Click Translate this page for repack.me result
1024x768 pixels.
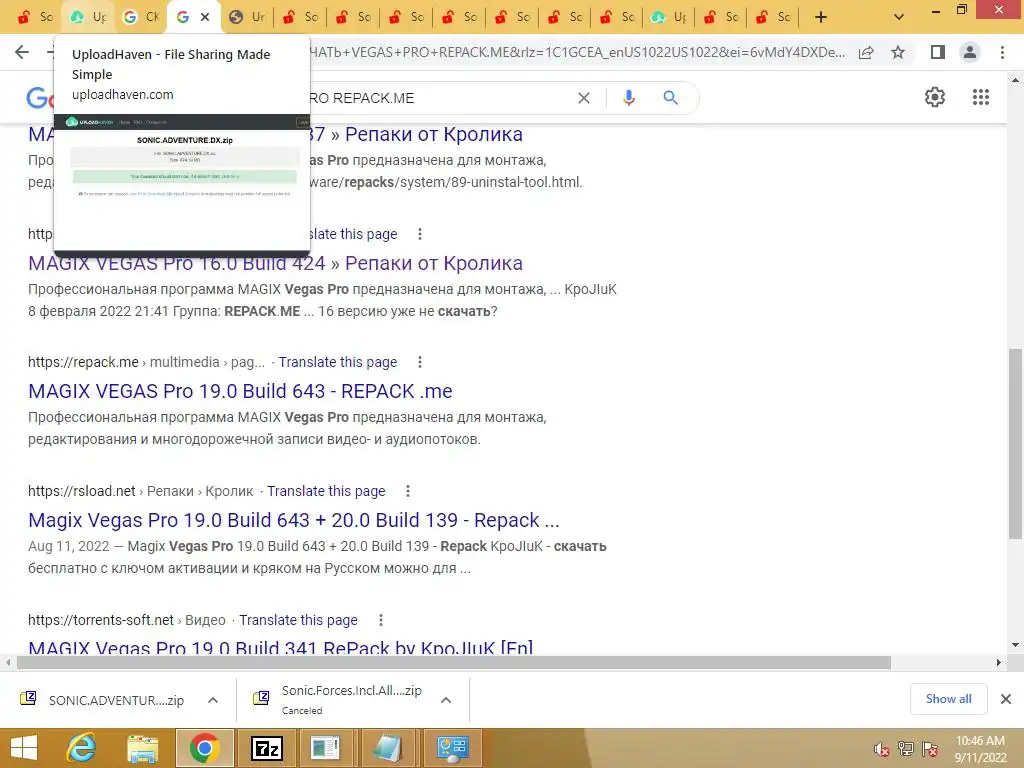click(x=338, y=362)
